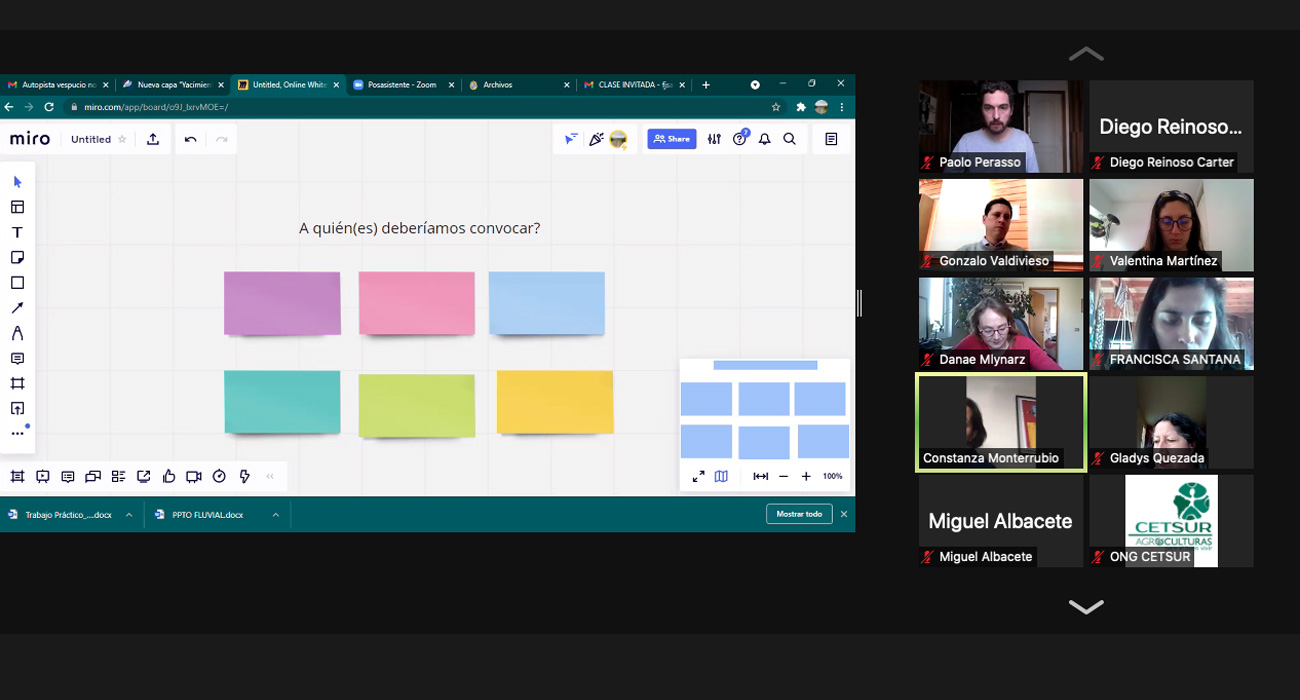Select the Frame tool in left toolbar
This screenshot has height=700, width=1300.
(17, 383)
